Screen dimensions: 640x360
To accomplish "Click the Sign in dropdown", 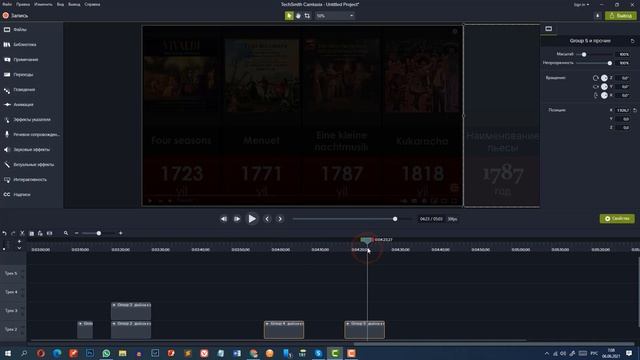I will click(x=581, y=4).
